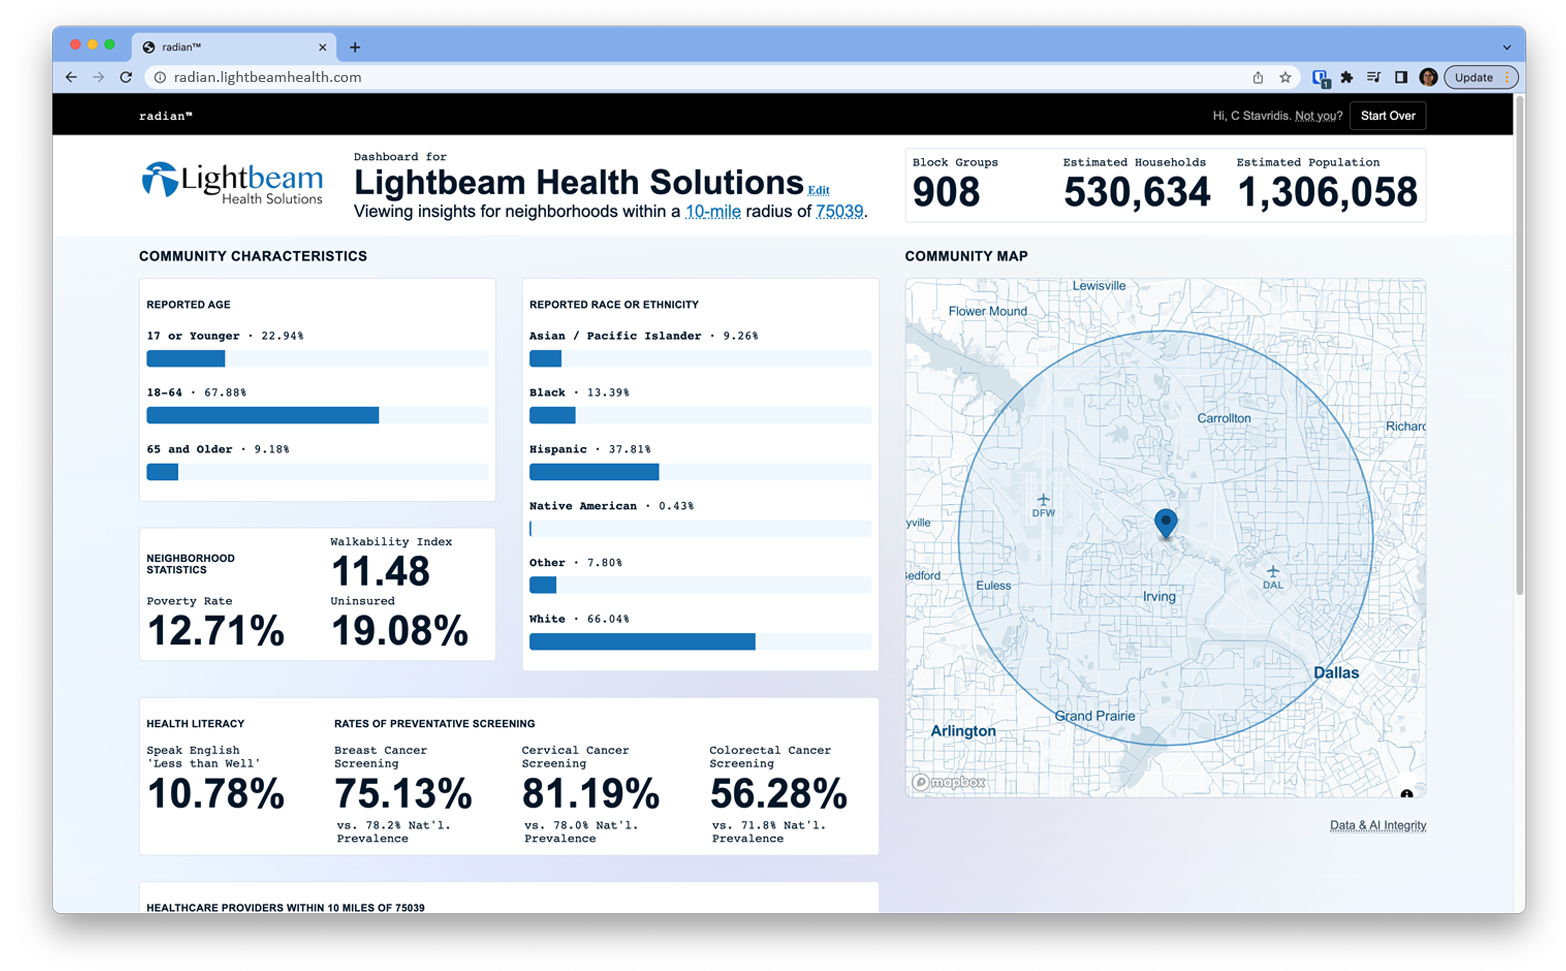Click the share page icon in address bar
The height and width of the screenshot is (971, 1566).
point(1258,77)
